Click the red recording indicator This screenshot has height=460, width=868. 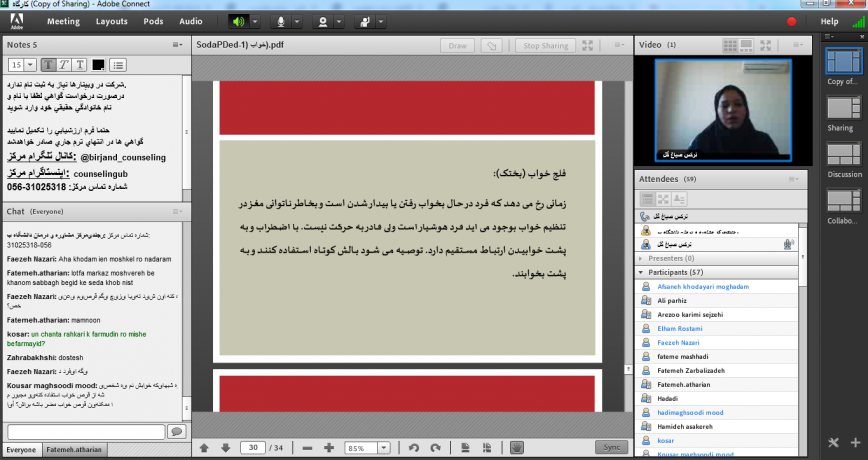pos(791,20)
